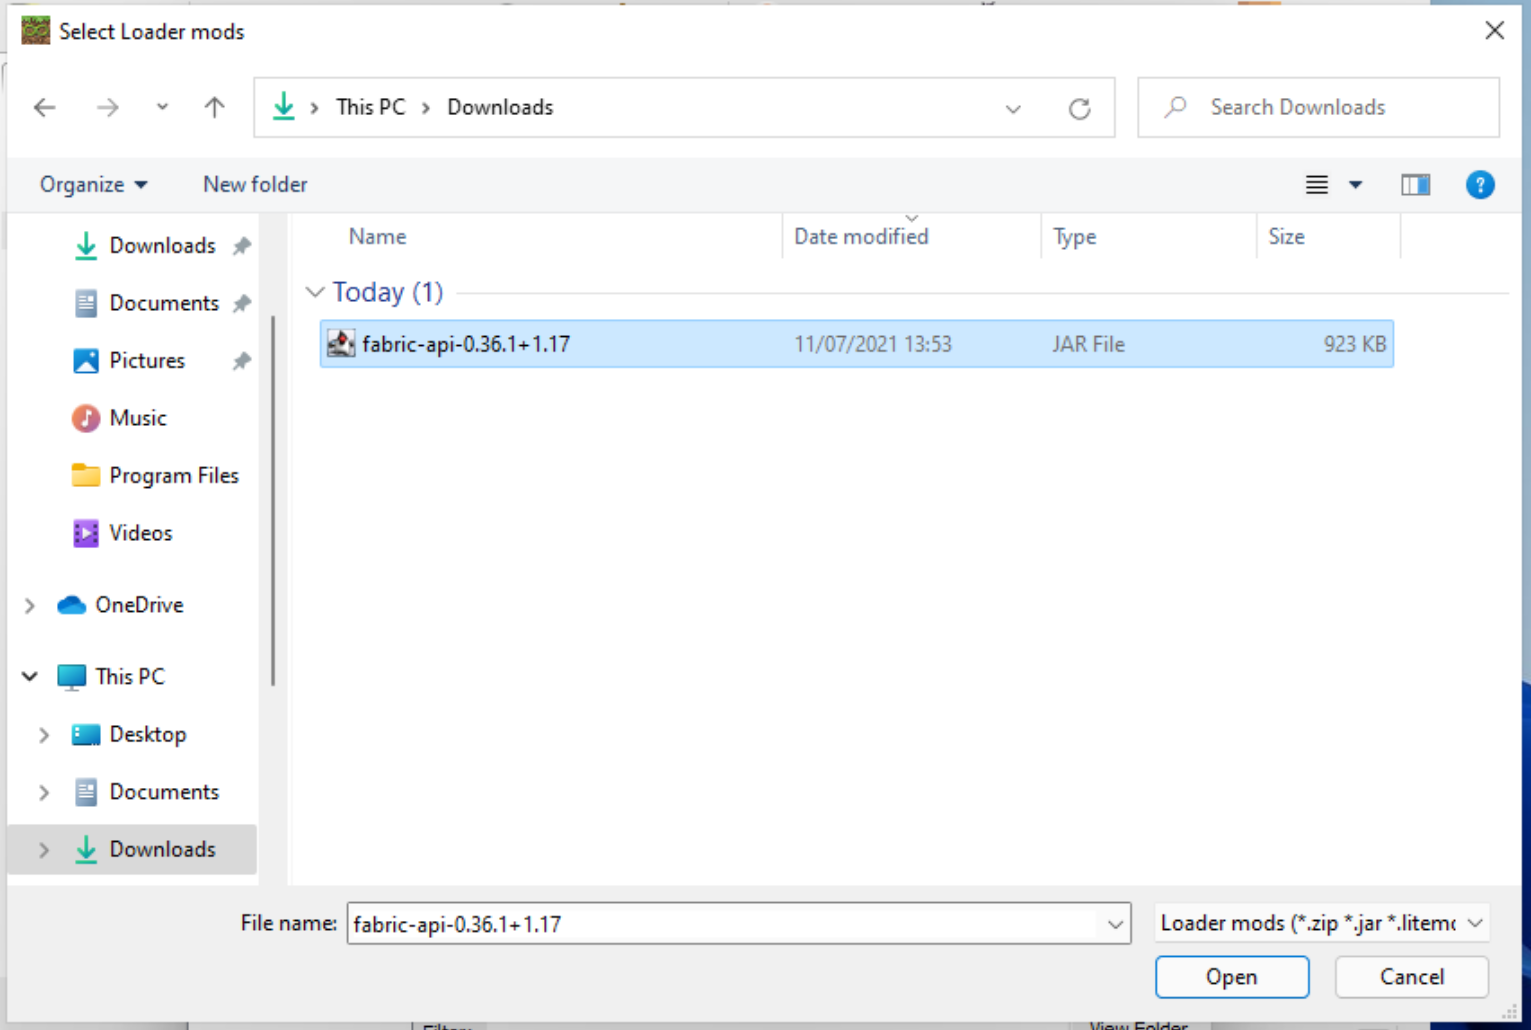
Task: Collapse the Today group
Action: pos(315,292)
